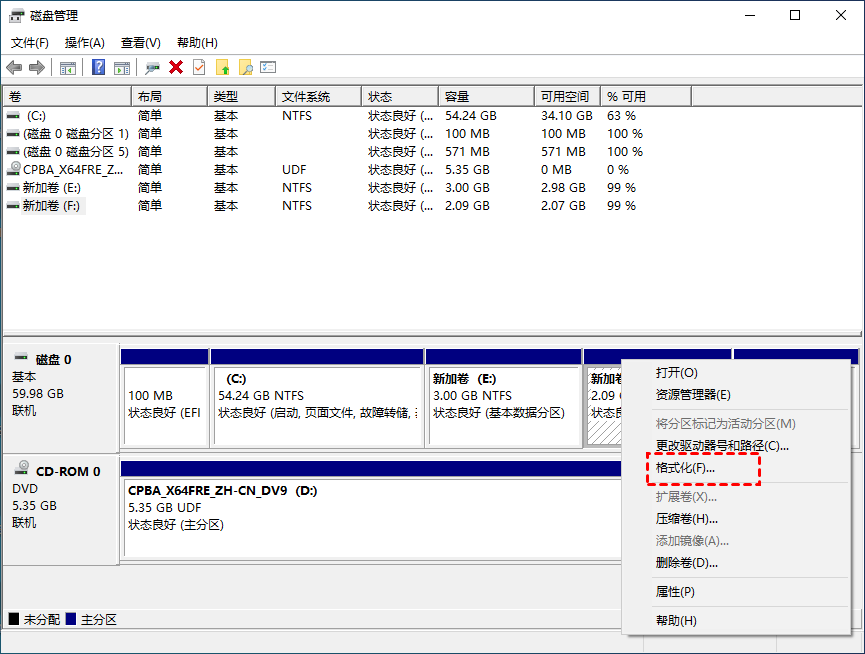Choose 压缩卷(H)... from context menu
Image resolution: width=865 pixels, height=654 pixels.
point(686,519)
